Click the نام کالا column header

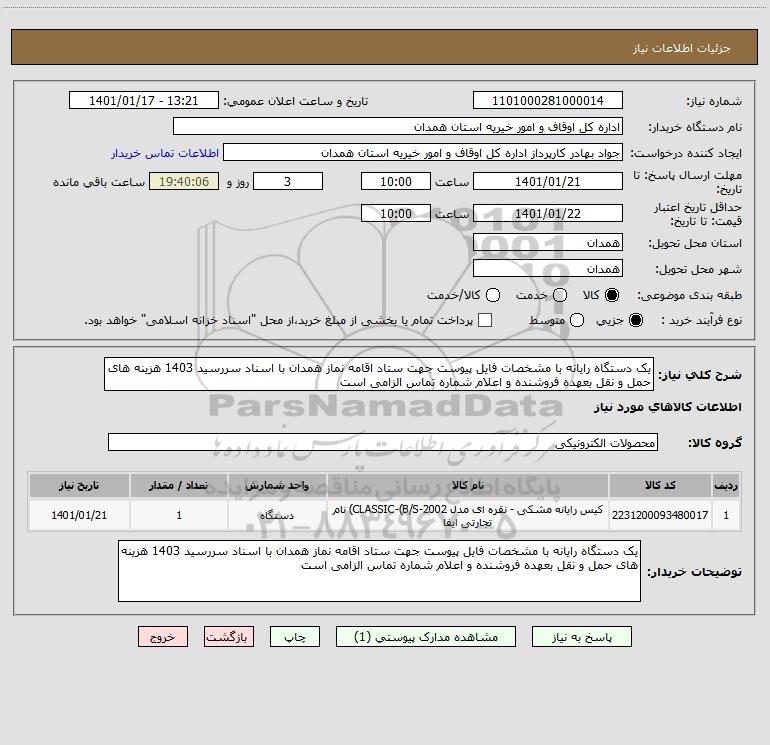point(468,485)
